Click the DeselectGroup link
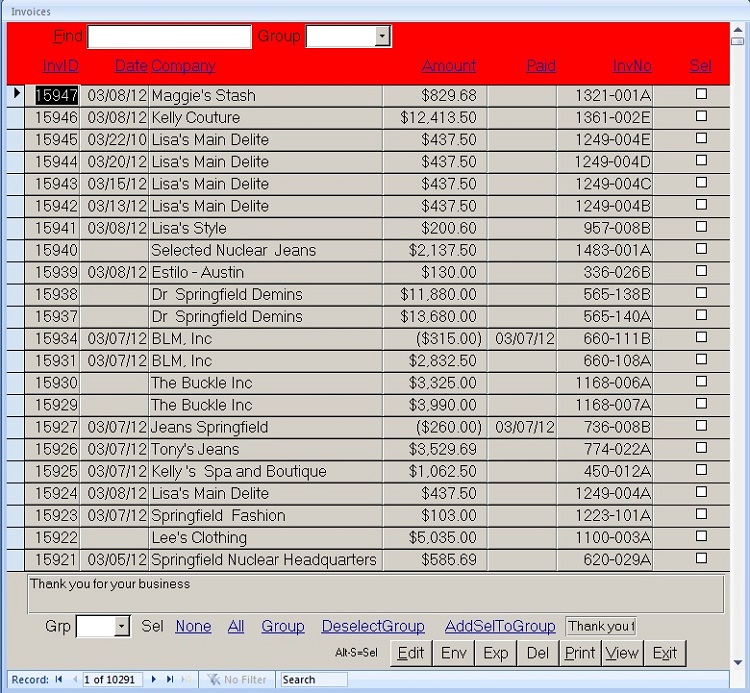Viewport: 750px width, 693px height. (373, 626)
